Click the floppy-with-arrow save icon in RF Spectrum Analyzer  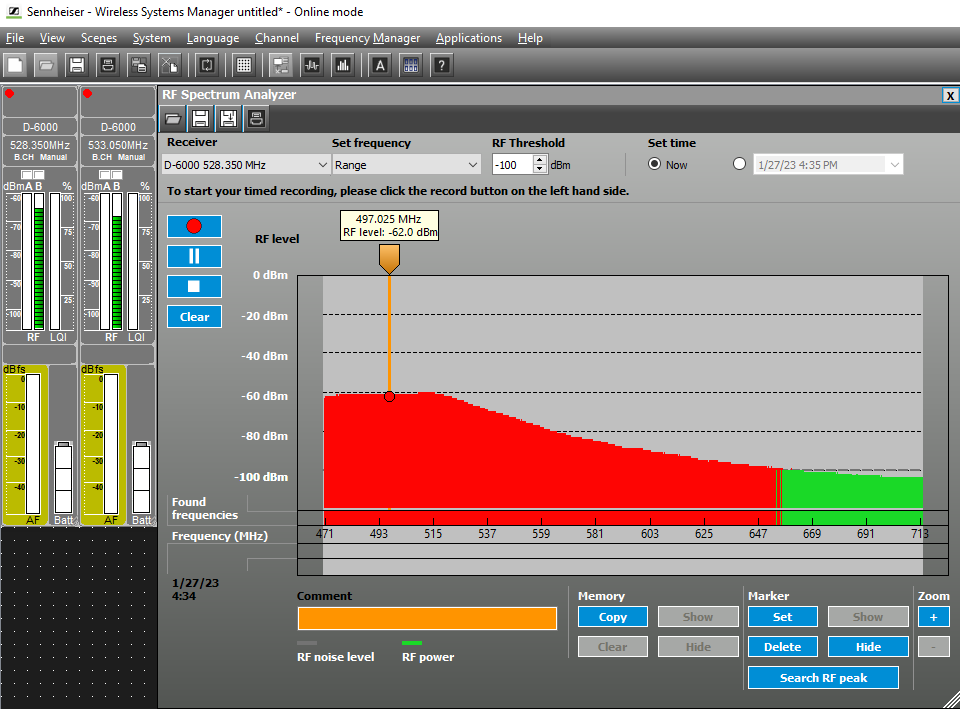228,118
